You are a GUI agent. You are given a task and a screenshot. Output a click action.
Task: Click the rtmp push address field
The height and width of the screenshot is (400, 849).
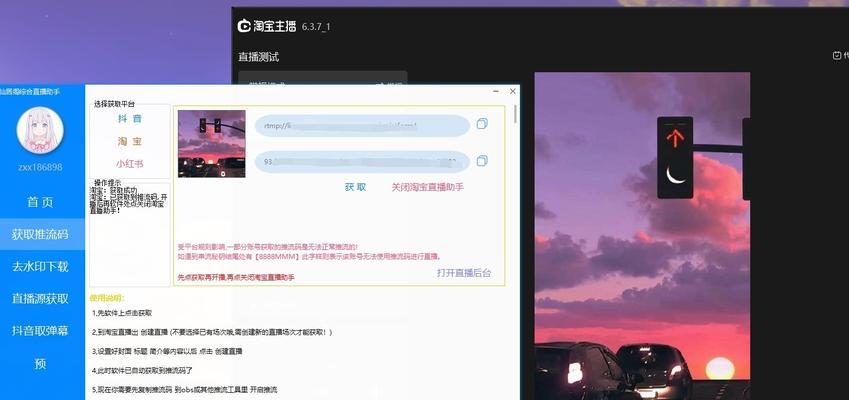coord(362,126)
